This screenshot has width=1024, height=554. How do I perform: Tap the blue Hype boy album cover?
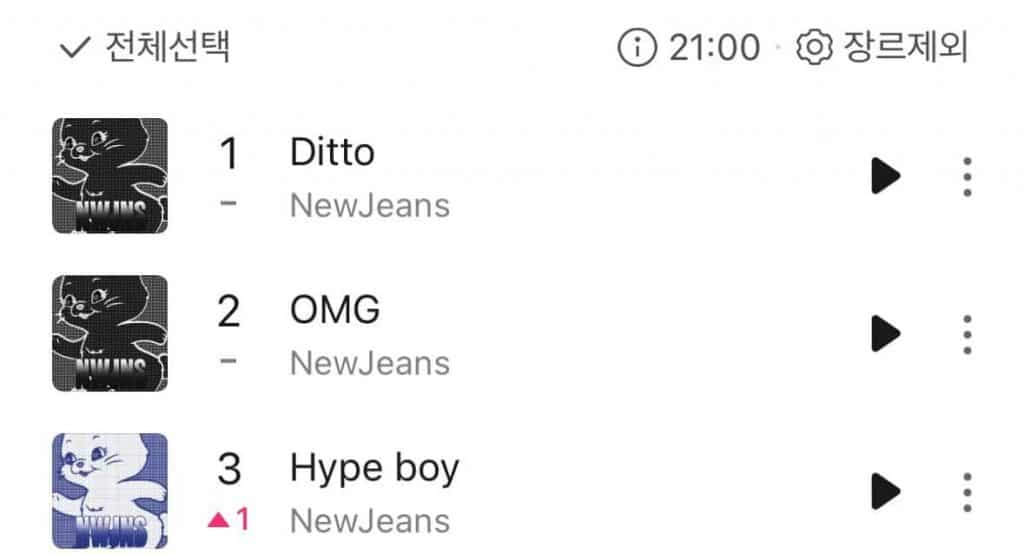110,490
